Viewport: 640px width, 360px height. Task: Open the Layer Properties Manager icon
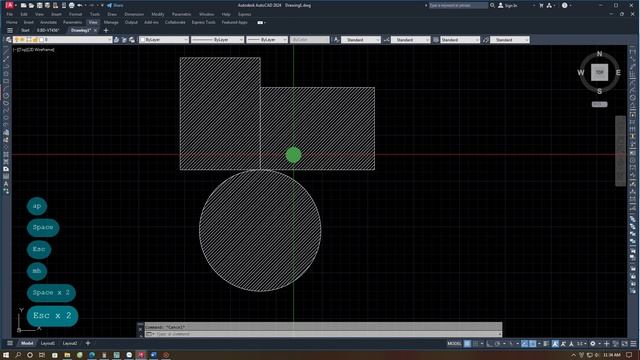click(x=9, y=40)
